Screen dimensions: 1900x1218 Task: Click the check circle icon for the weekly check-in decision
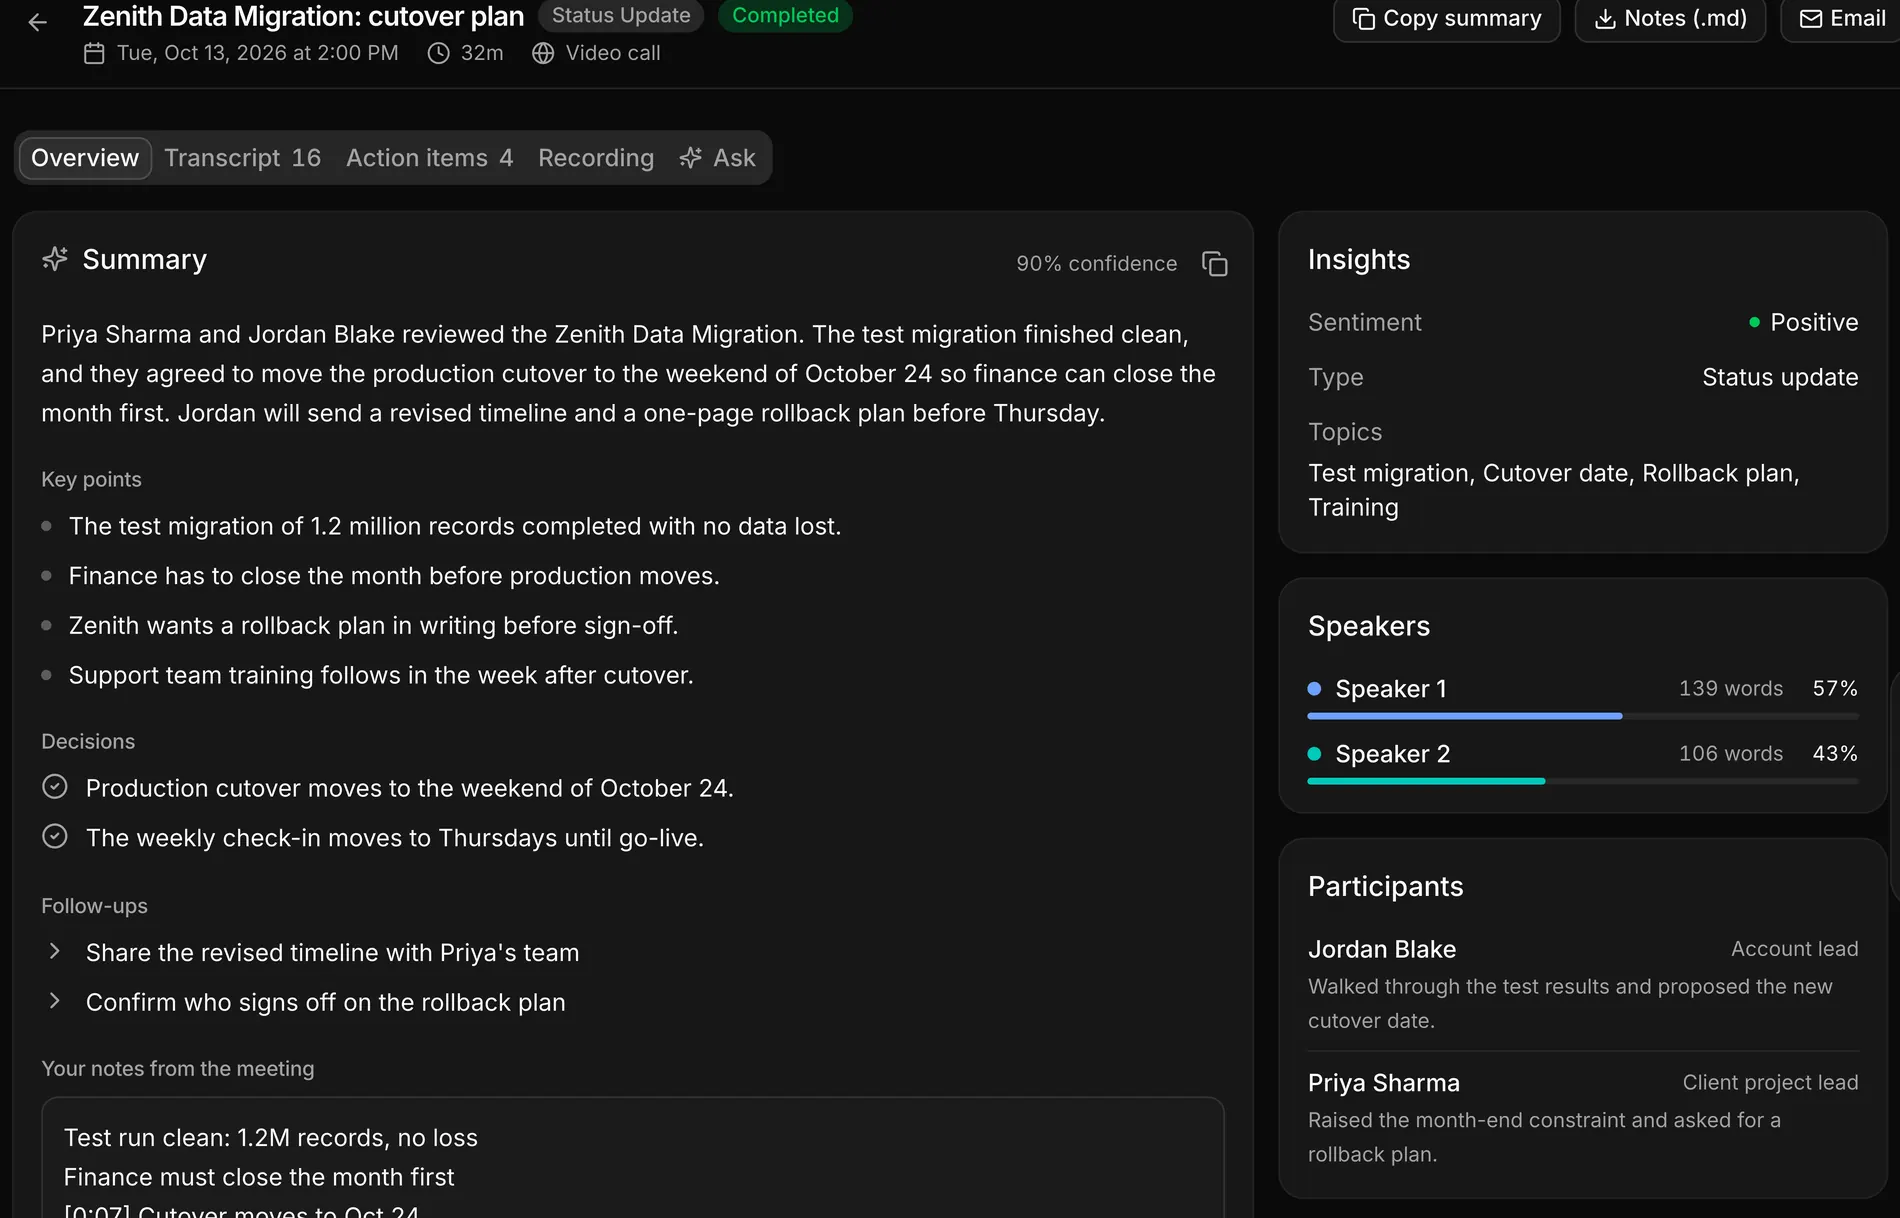tap(55, 836)
